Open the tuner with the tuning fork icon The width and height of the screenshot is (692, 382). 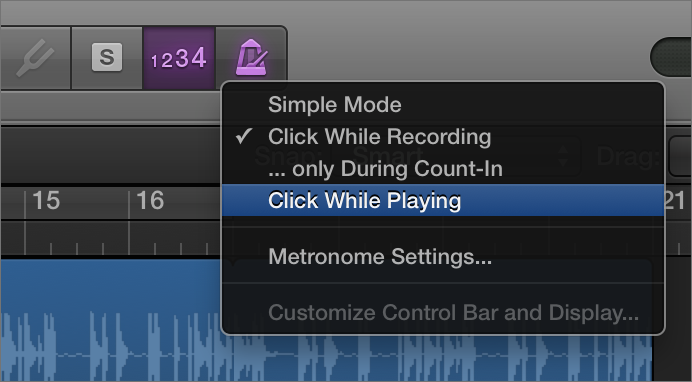35,58
